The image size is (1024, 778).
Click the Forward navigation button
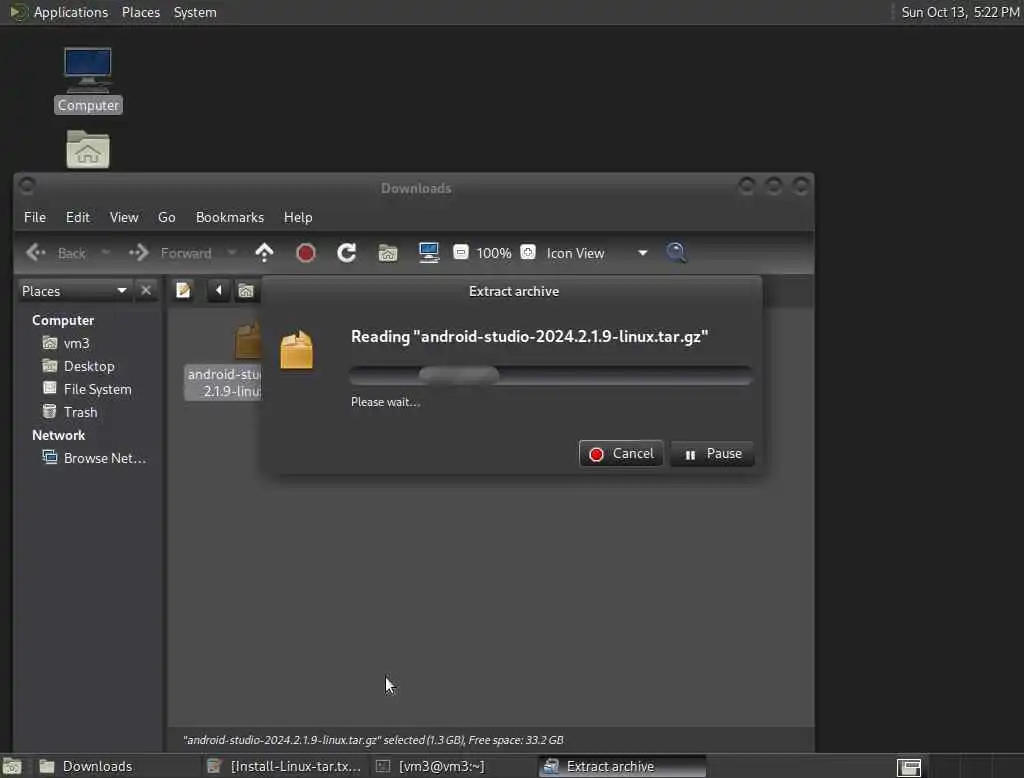point(170,253)
